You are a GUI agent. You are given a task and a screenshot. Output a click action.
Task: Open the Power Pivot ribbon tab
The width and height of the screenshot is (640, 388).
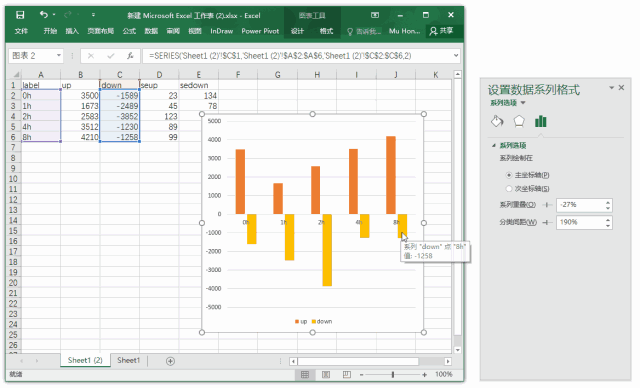click(x=260, y=31)
